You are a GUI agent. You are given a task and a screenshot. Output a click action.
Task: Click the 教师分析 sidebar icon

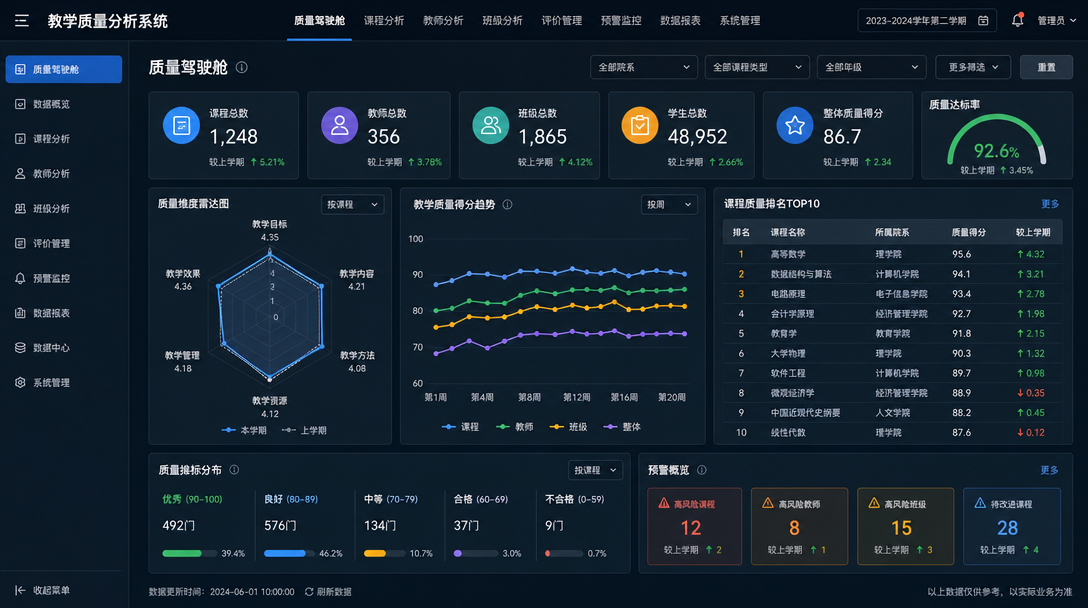[x=20, y=174]
